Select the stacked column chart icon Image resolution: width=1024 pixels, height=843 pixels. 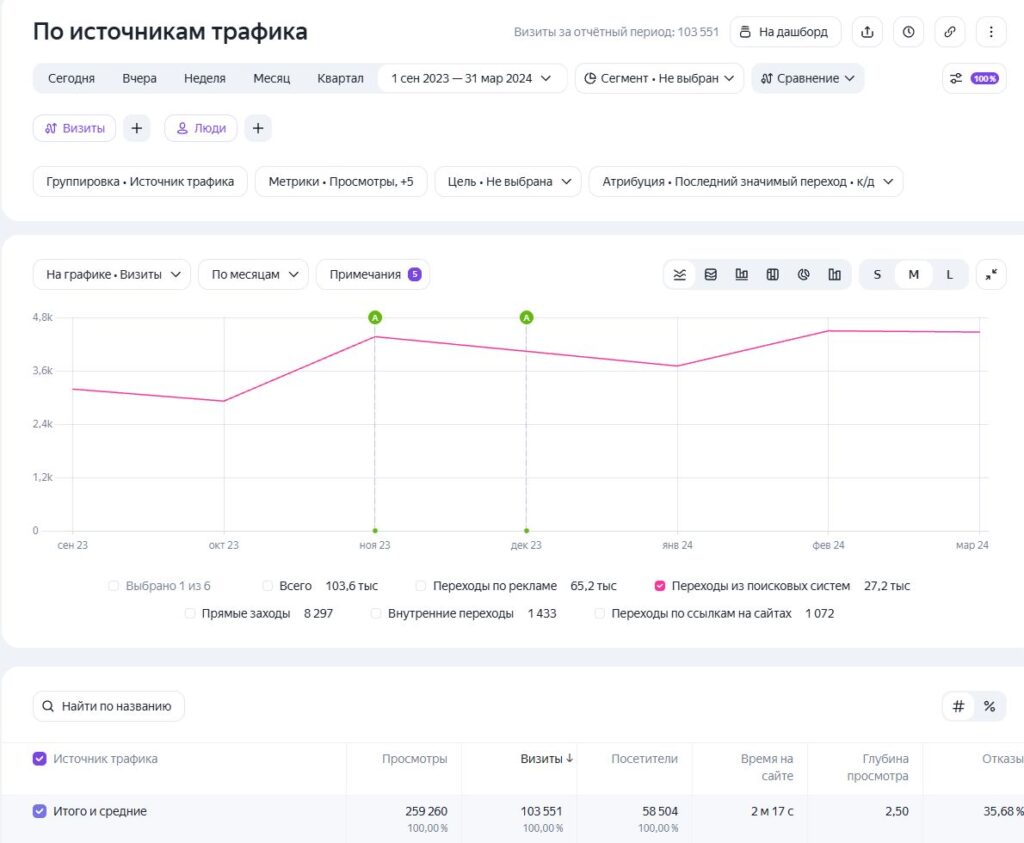[773, 275]
